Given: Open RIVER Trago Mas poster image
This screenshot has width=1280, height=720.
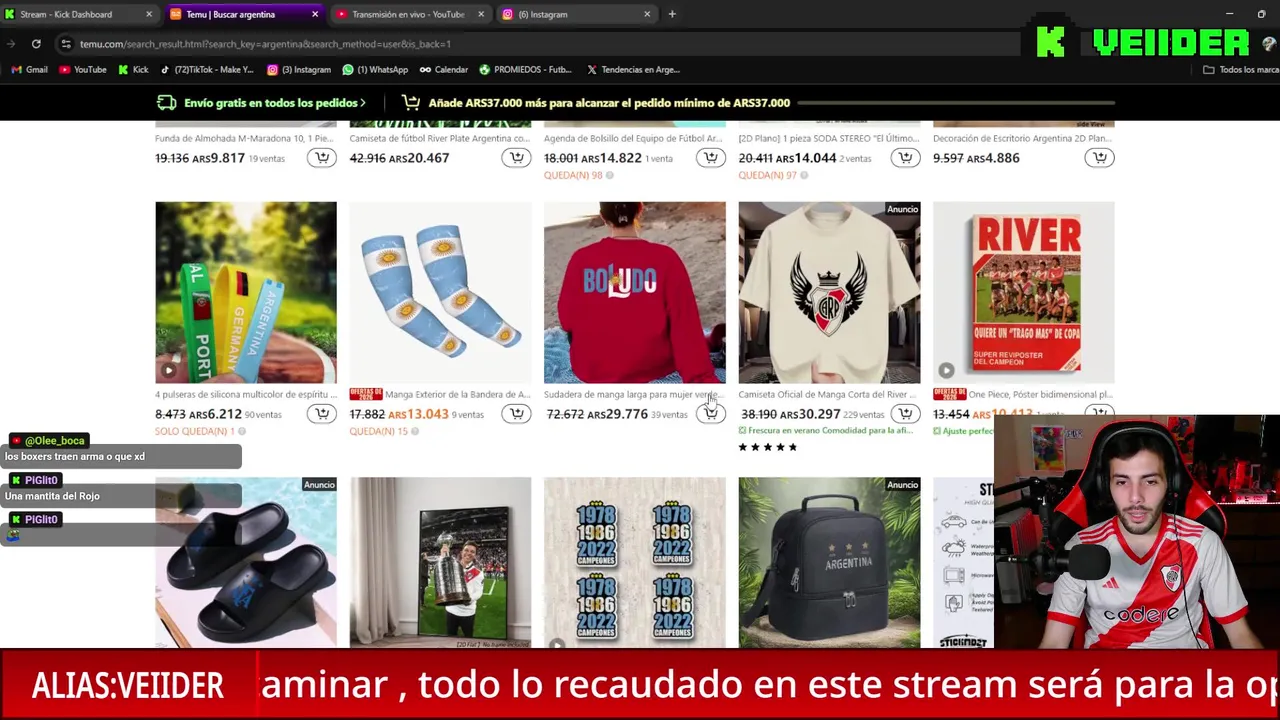Looking at the screenshot, I should coord(1024,292).
